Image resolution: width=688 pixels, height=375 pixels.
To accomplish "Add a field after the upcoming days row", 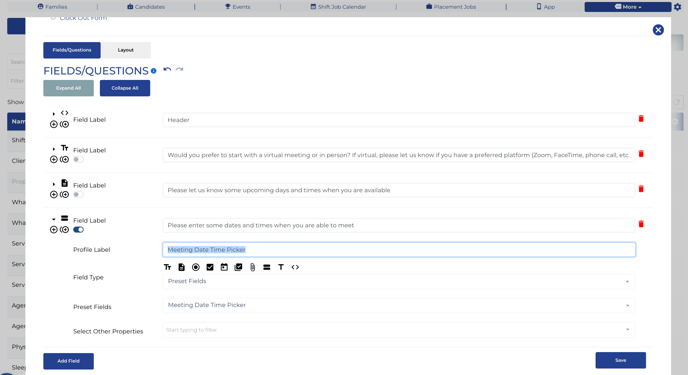I will point(54,195).
